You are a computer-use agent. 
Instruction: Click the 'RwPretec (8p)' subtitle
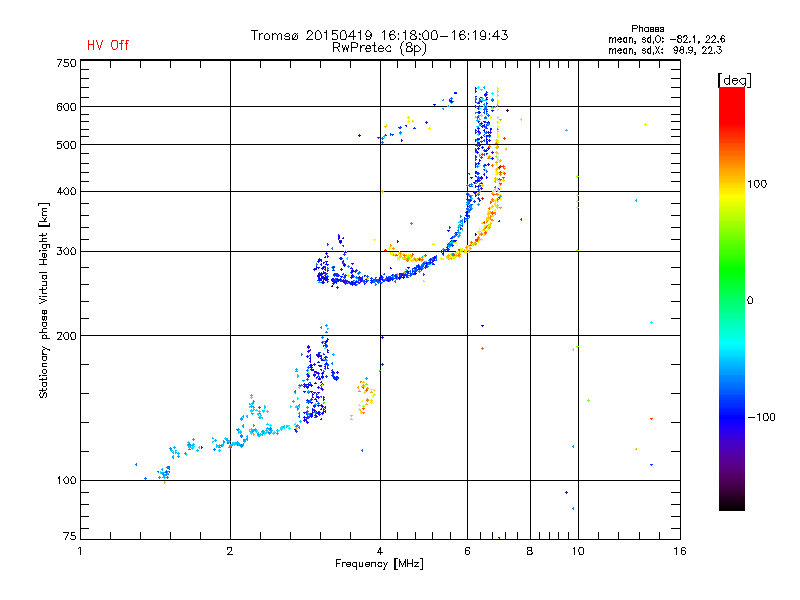click(x=379, y=48)
